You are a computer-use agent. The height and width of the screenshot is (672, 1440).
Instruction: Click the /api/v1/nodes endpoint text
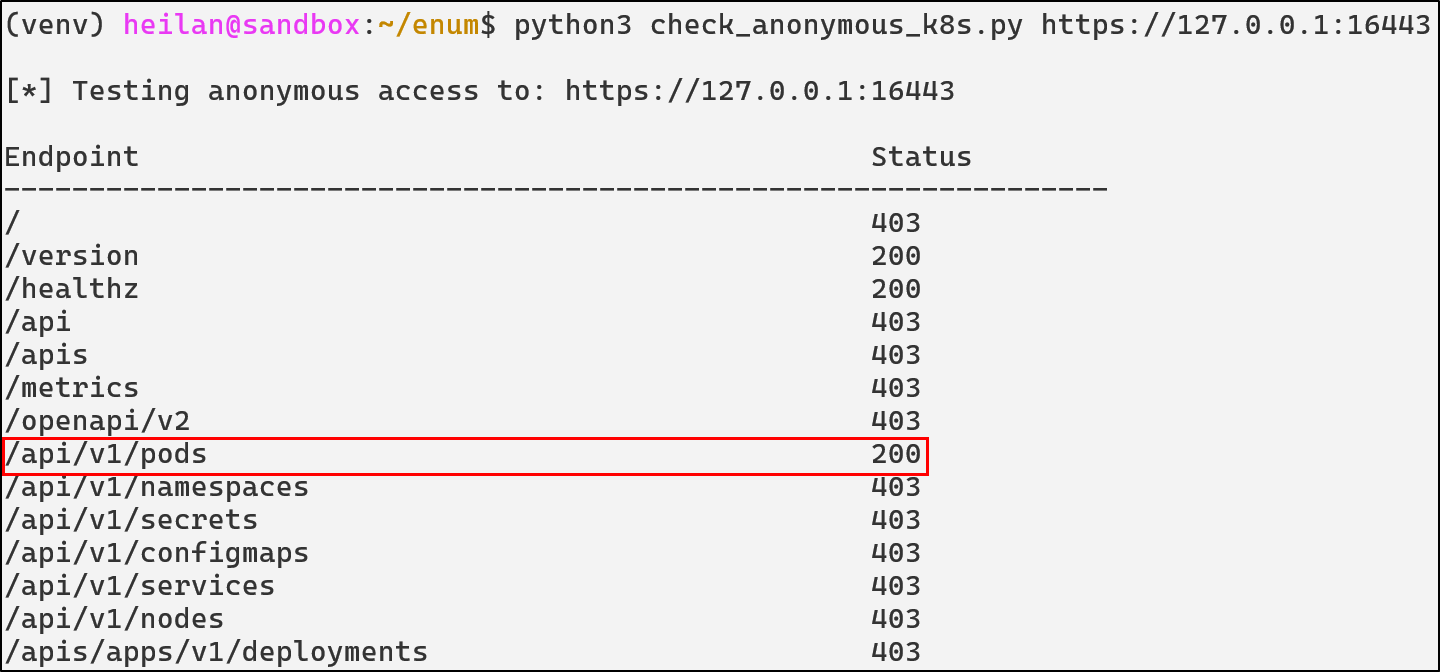click(x=115, y=619)
